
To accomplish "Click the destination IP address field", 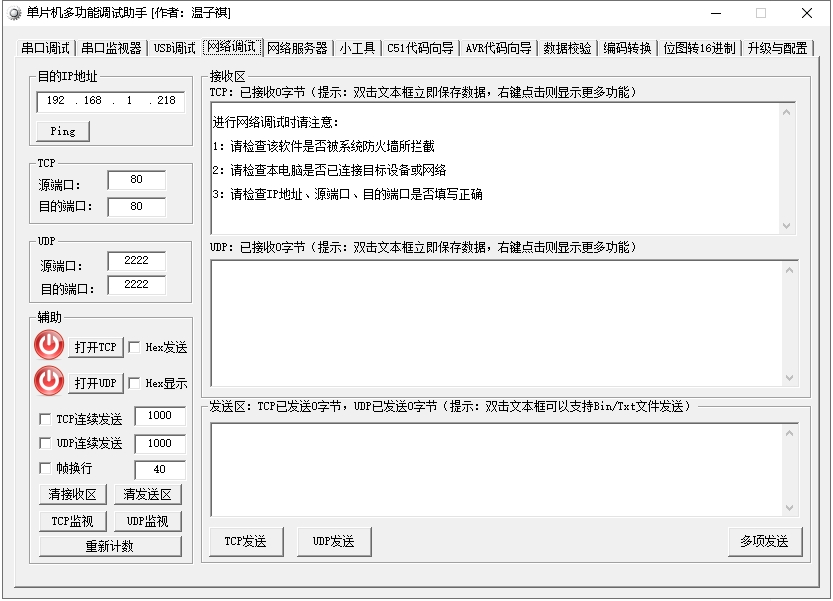I will tap(110, 101).
